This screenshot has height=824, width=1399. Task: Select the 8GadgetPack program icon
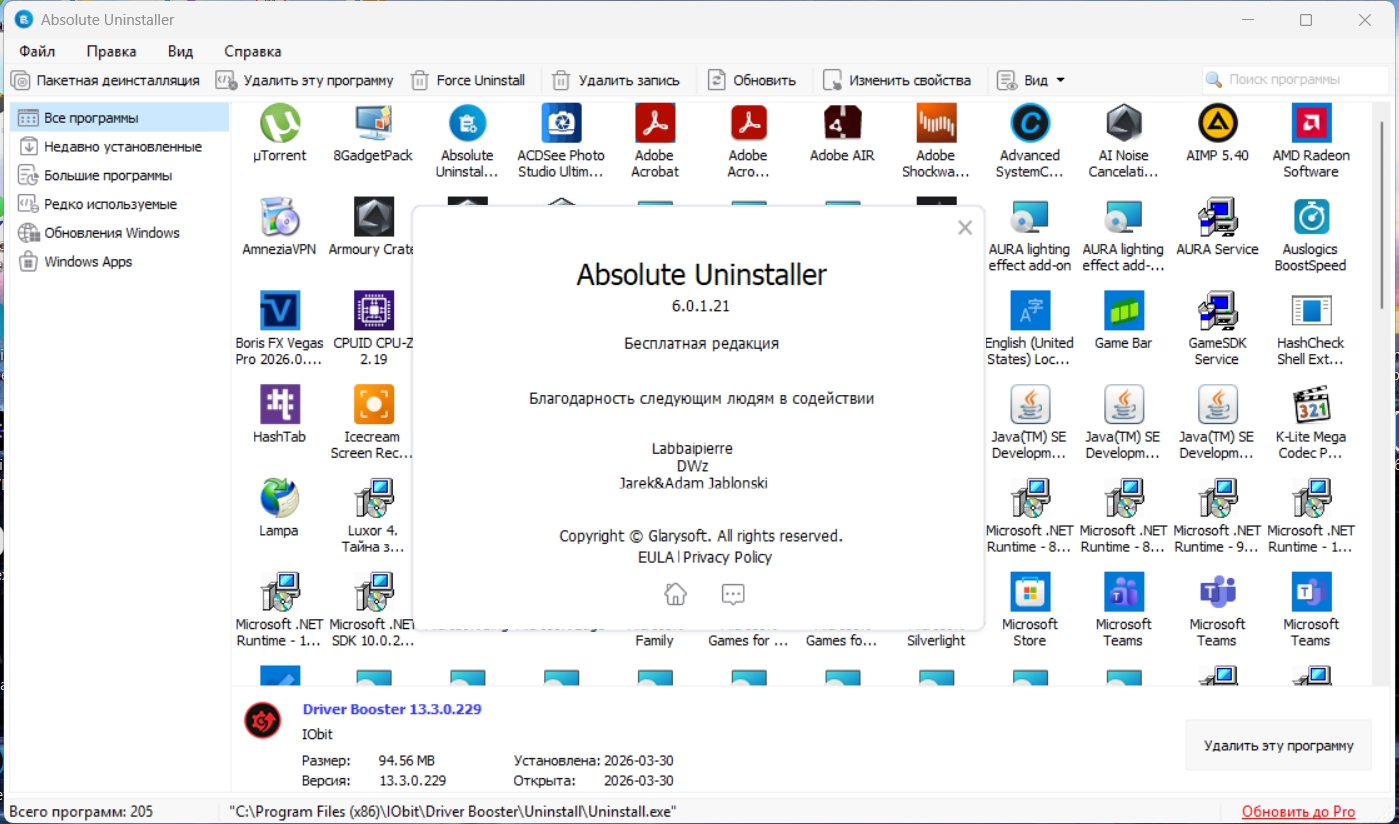[373, 124]
